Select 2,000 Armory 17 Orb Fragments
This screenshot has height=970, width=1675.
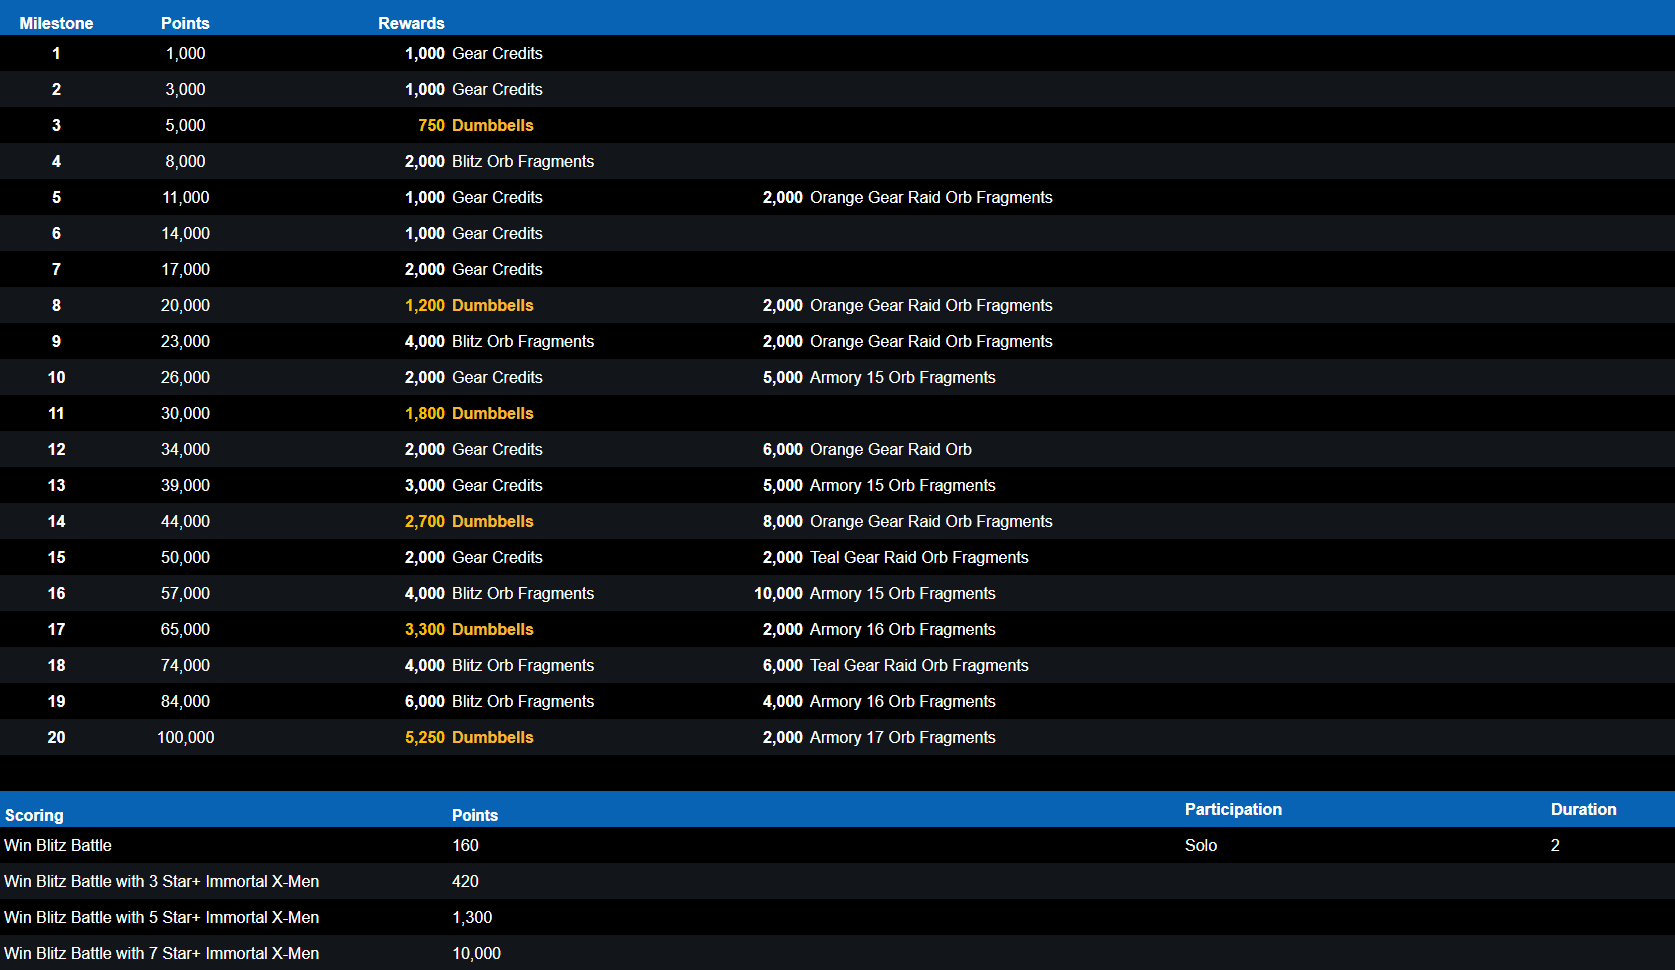(x=878, y=737)
